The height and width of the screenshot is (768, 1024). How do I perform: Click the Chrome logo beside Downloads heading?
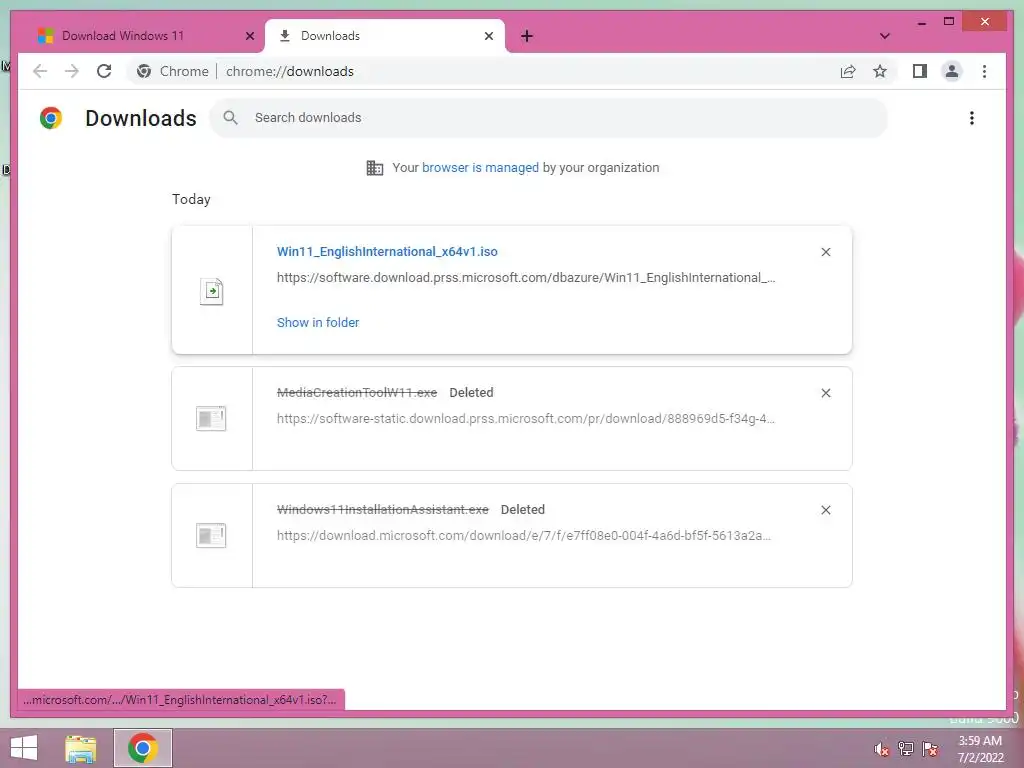coord(51,118)
